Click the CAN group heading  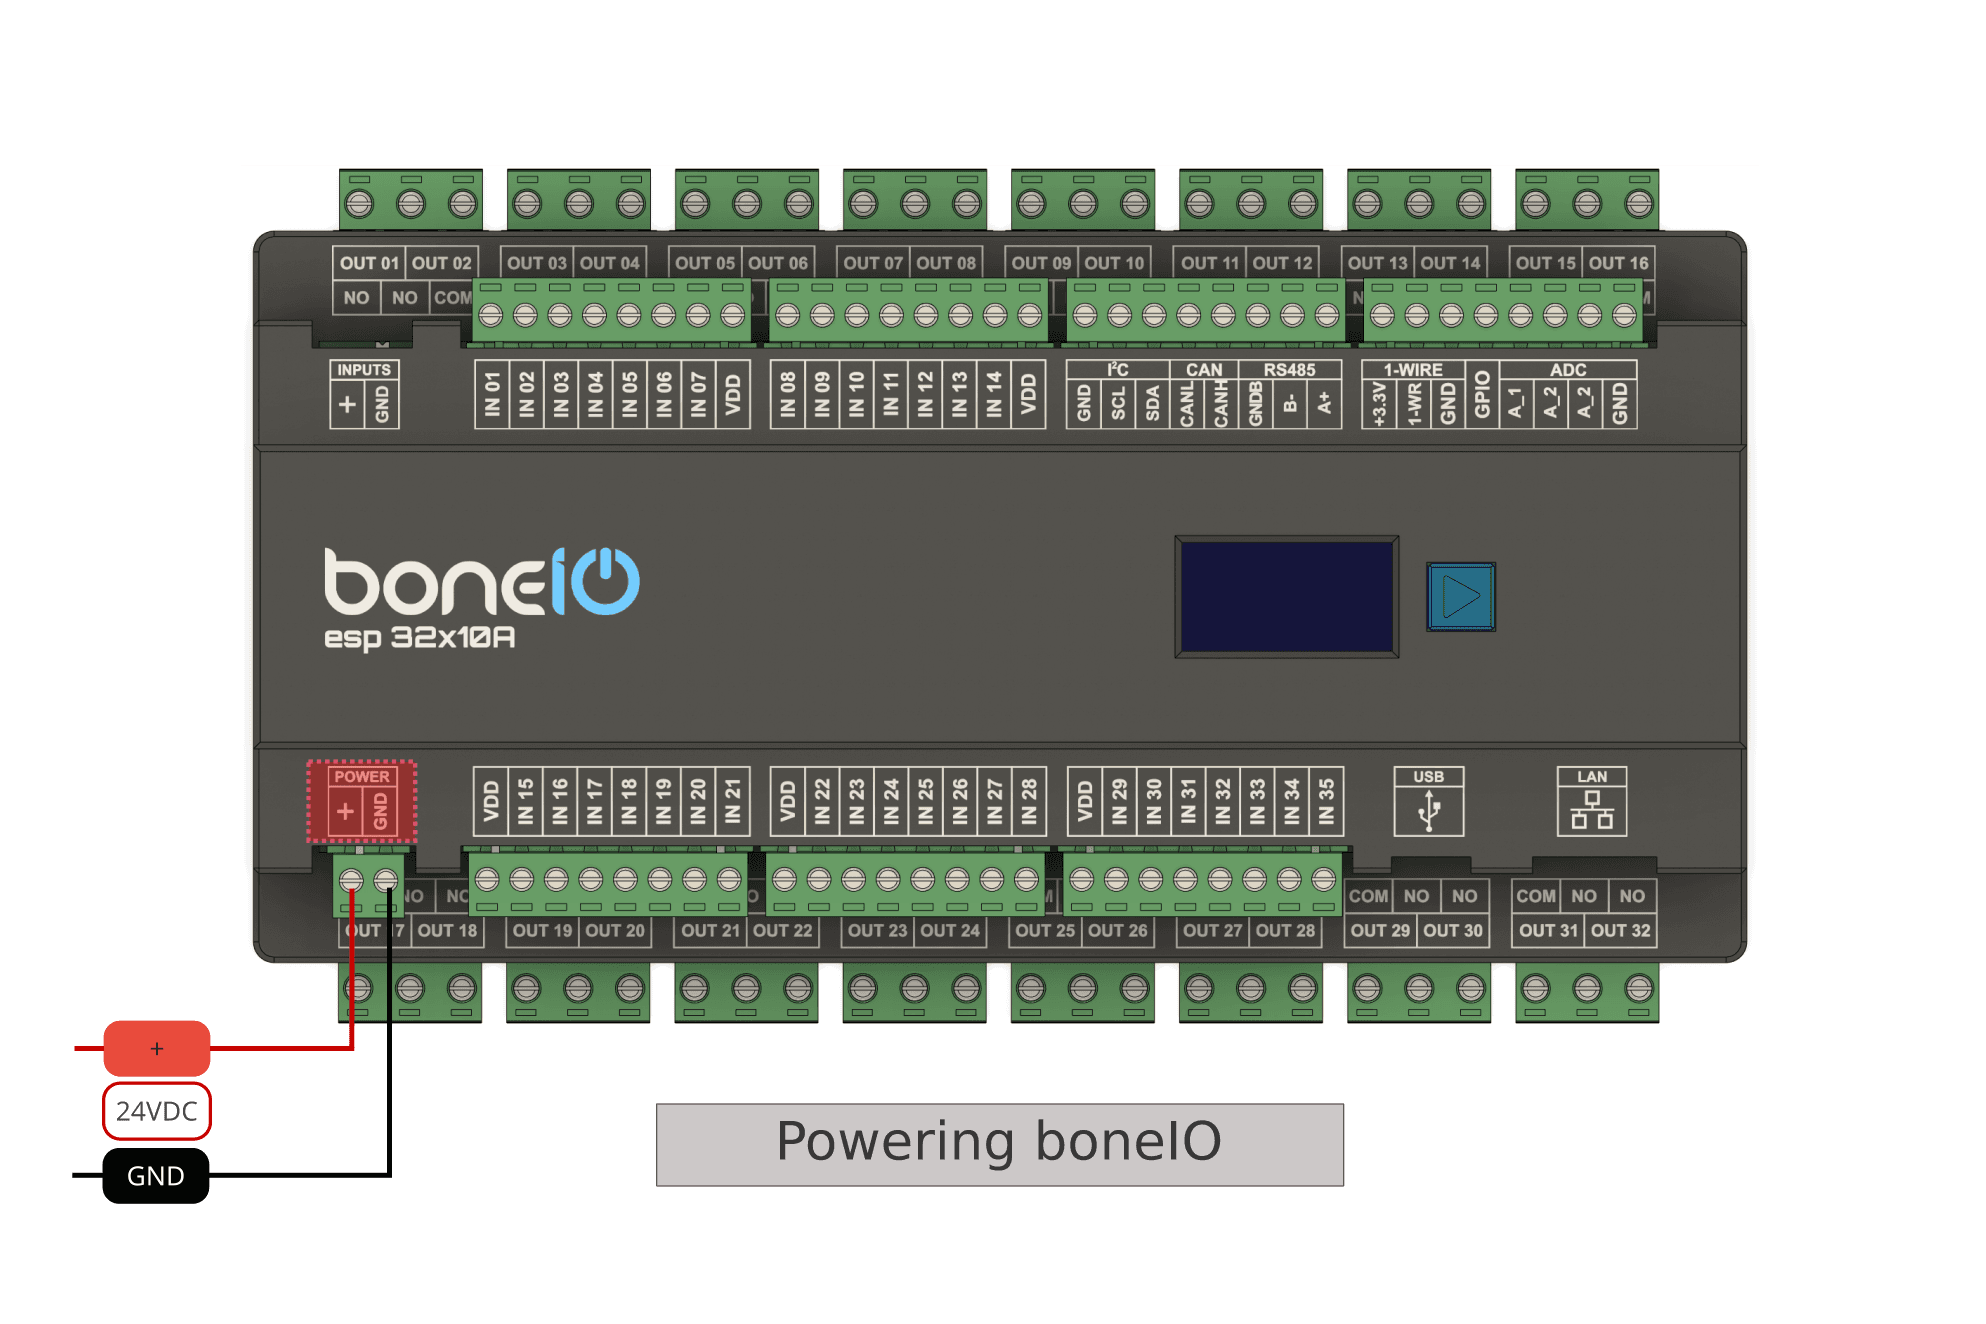1204,369
